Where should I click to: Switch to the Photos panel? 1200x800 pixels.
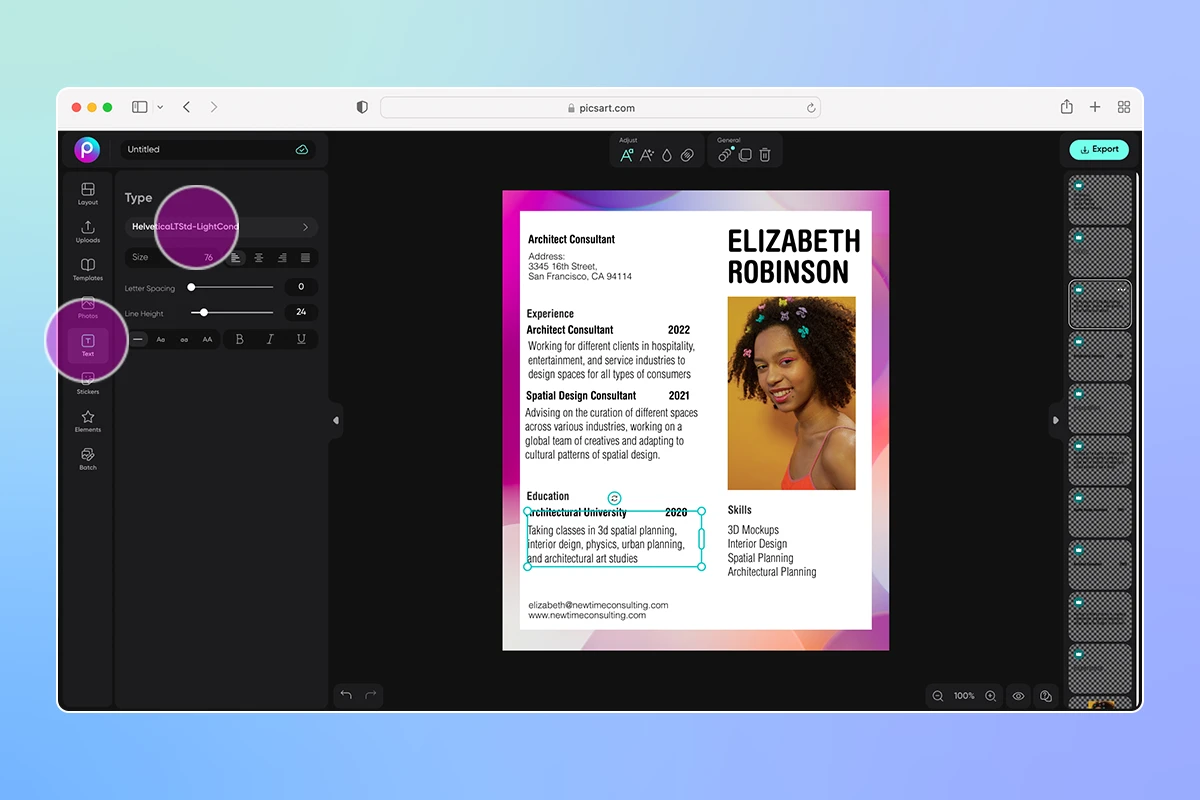pyautogui.click(x=87, y=308)
